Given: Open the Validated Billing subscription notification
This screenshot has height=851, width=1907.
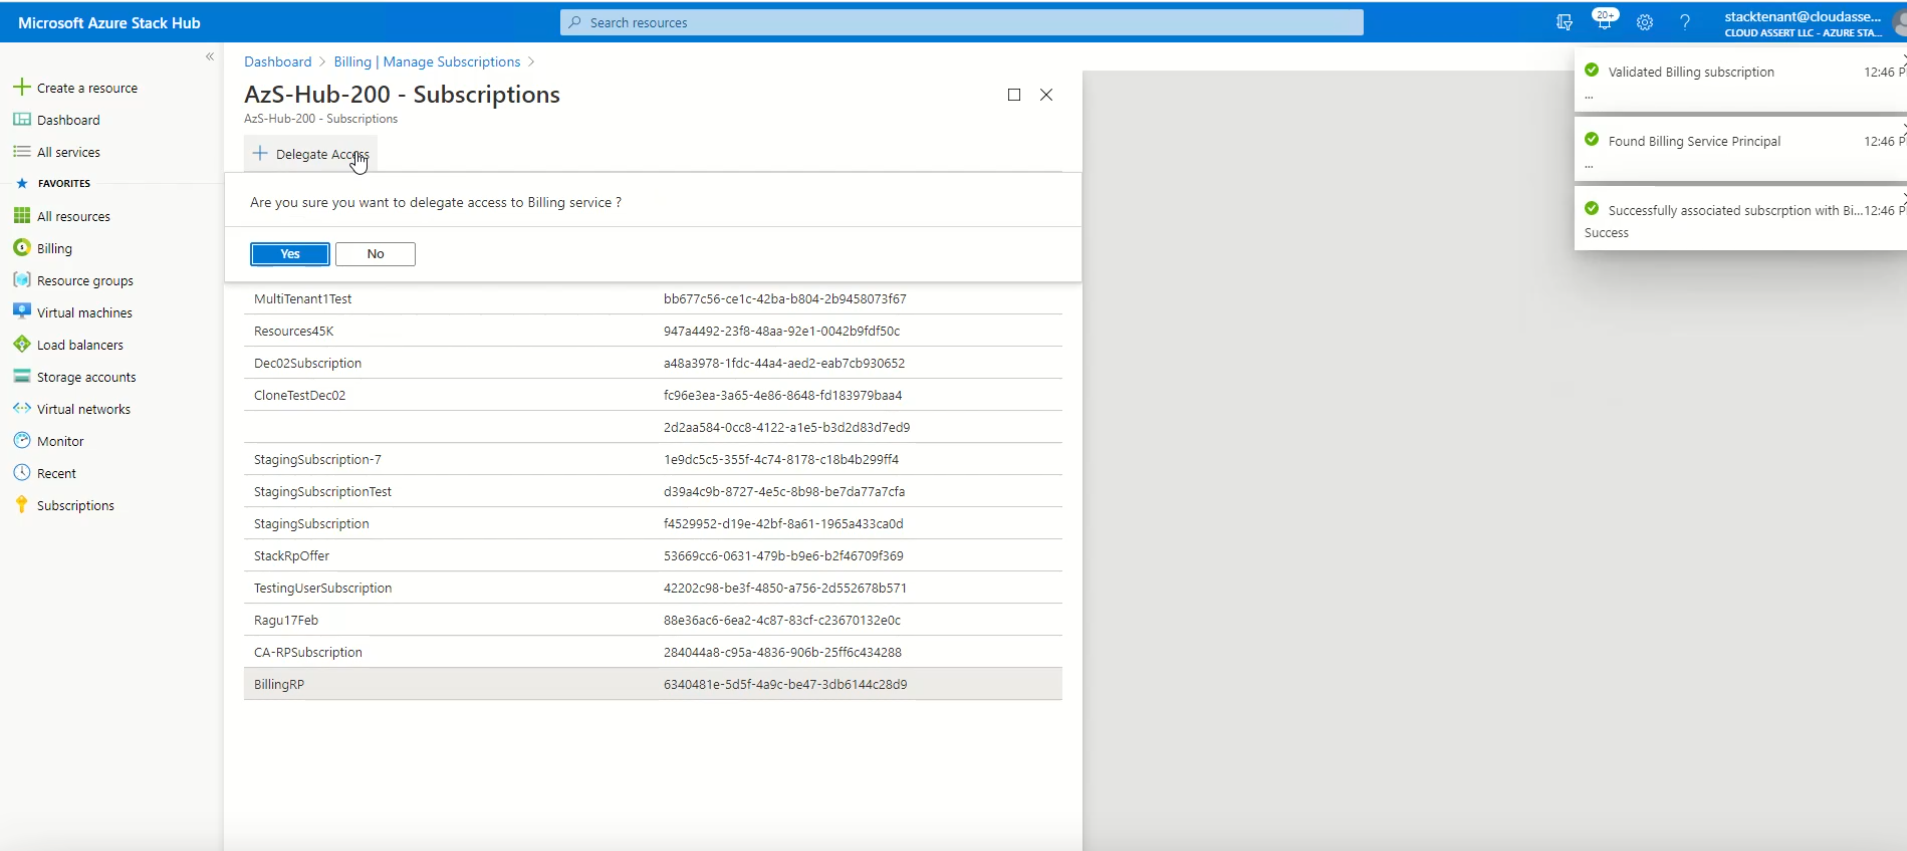Looking at the screenshot, I should tap(1740, 80).
